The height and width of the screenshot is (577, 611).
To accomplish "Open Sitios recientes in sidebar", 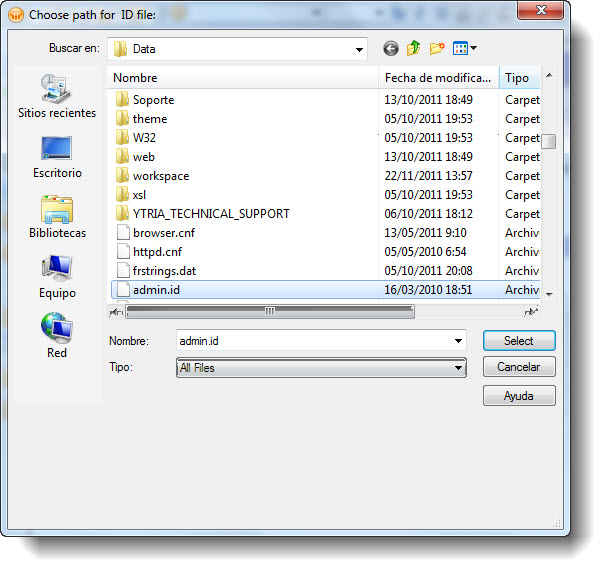I will [57, 97].
